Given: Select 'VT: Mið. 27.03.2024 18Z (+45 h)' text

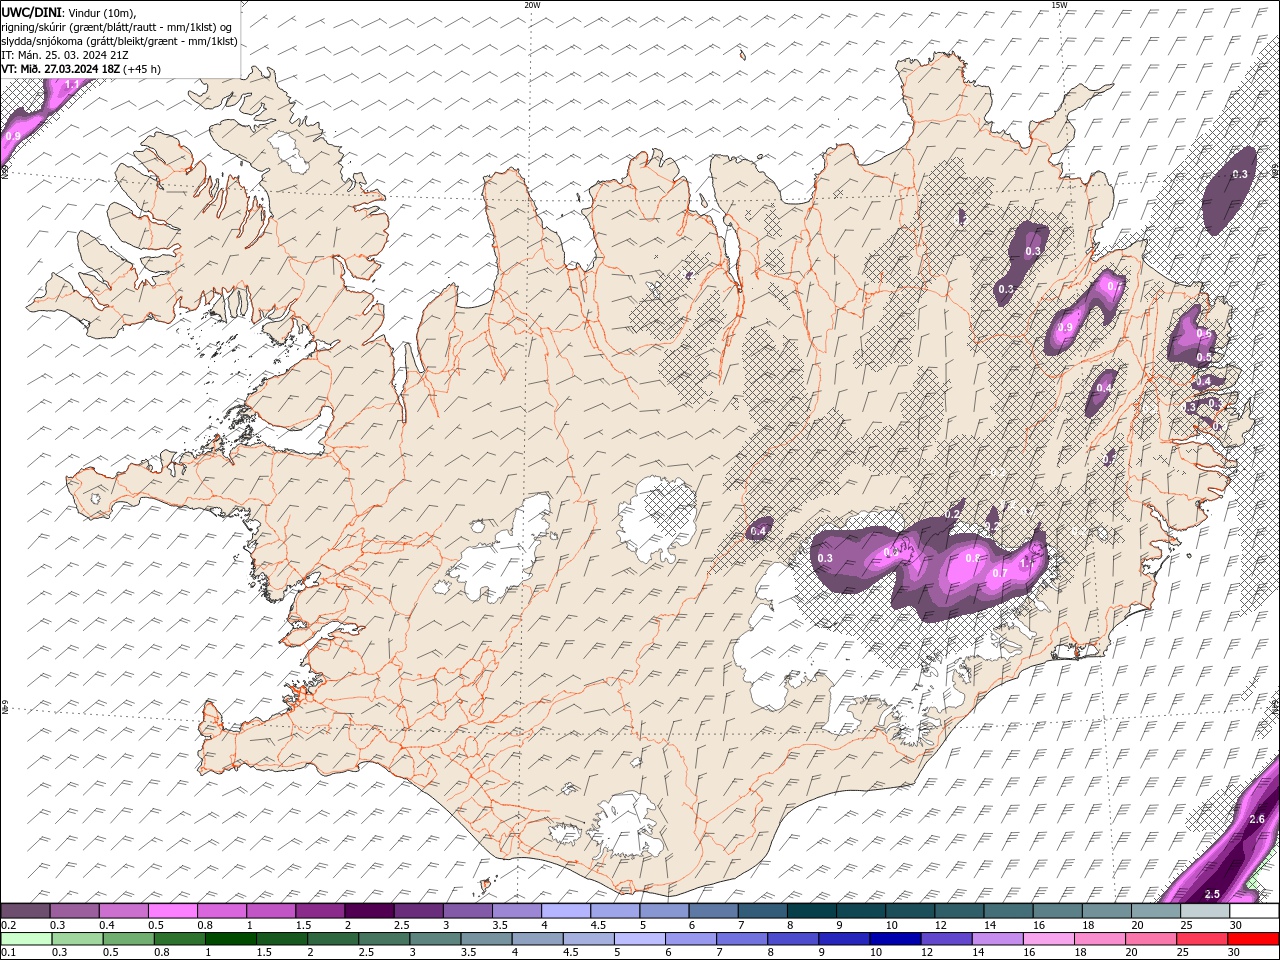Looking at the screenshot, I should pyautogui.click(x=81, y=69).
